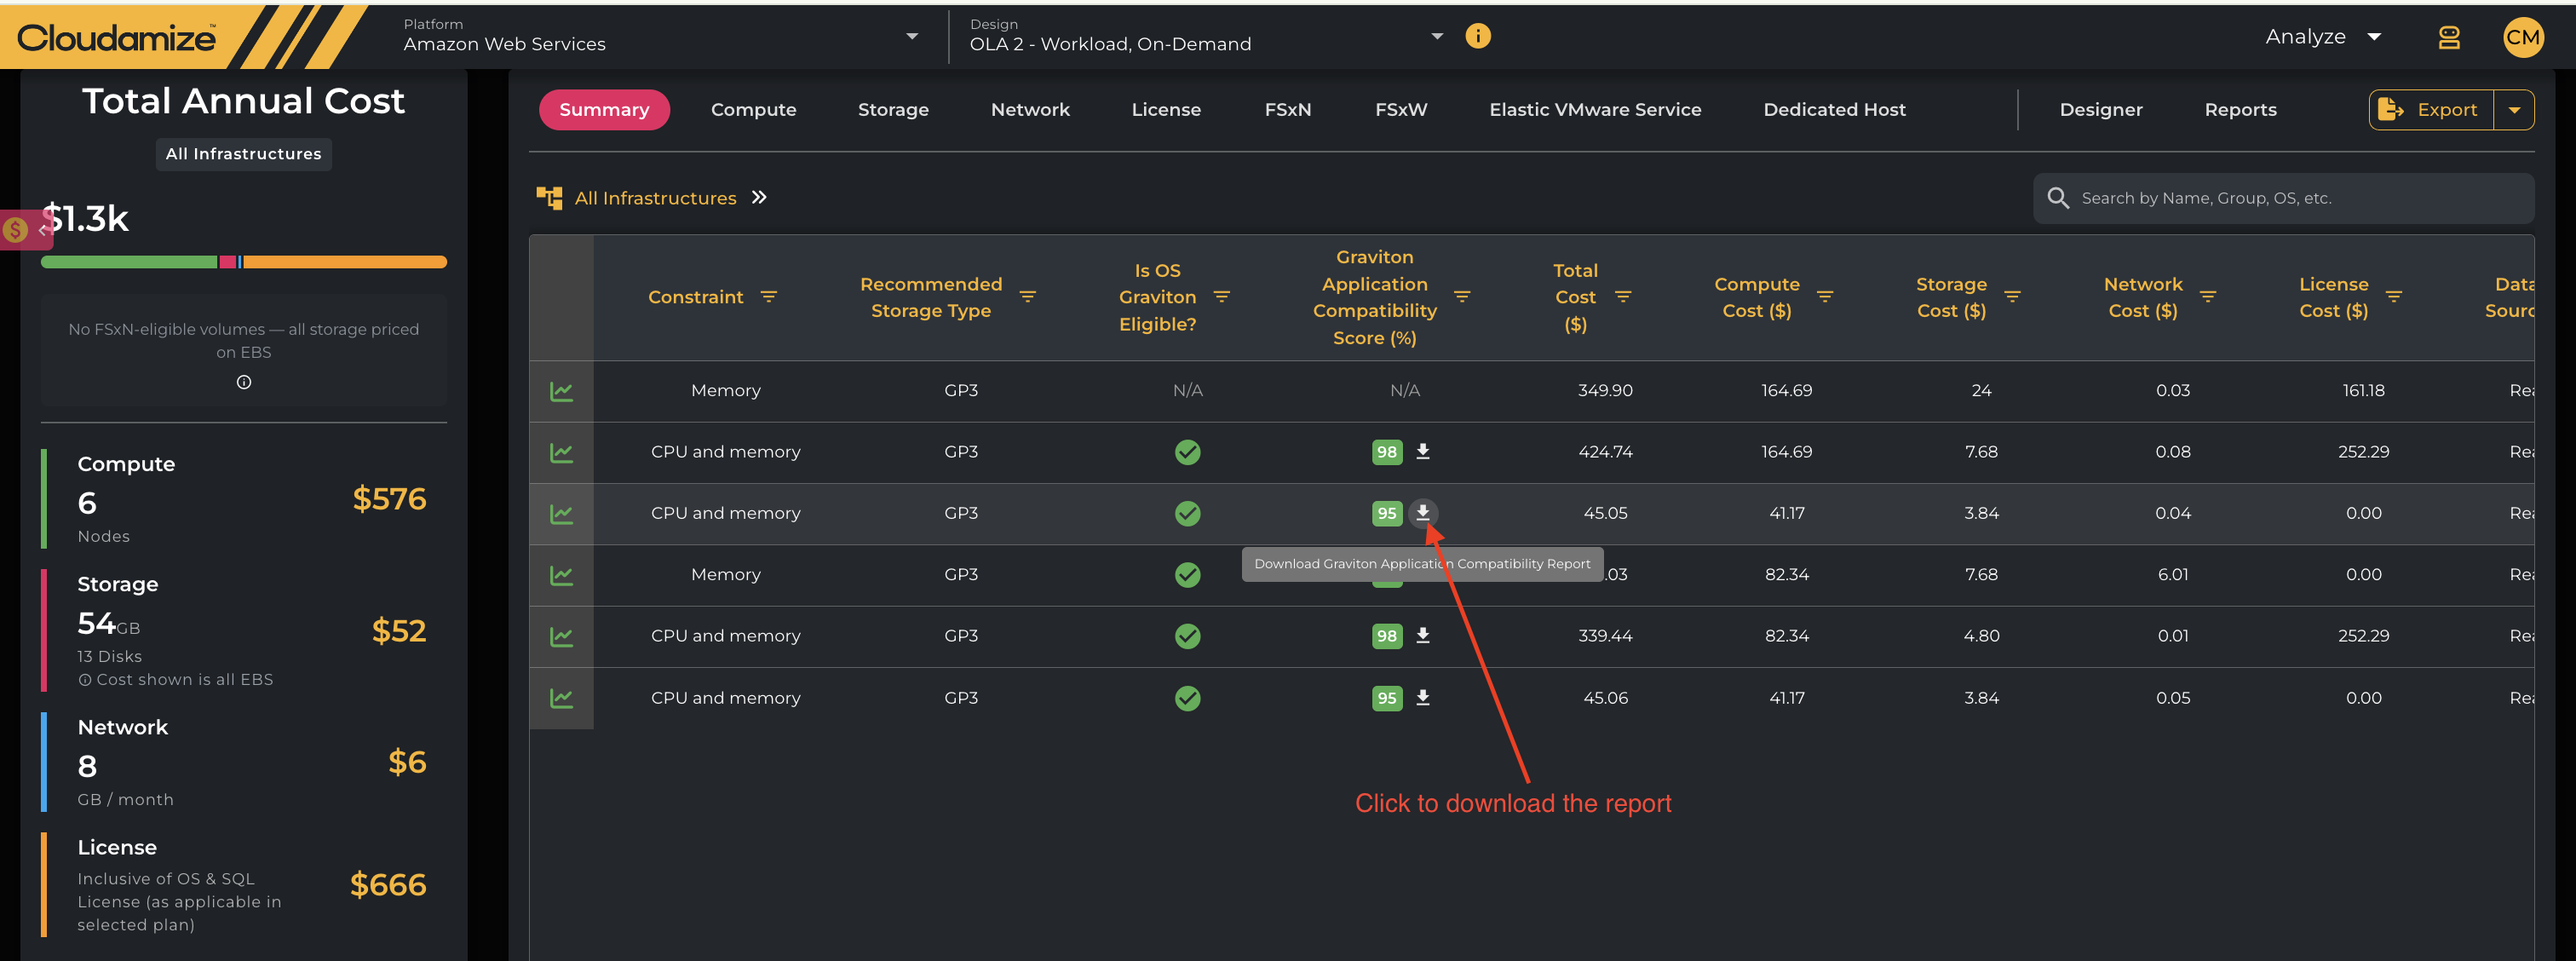Filter the Total Cost column

pyautogui.click(x=1623, y=297)
